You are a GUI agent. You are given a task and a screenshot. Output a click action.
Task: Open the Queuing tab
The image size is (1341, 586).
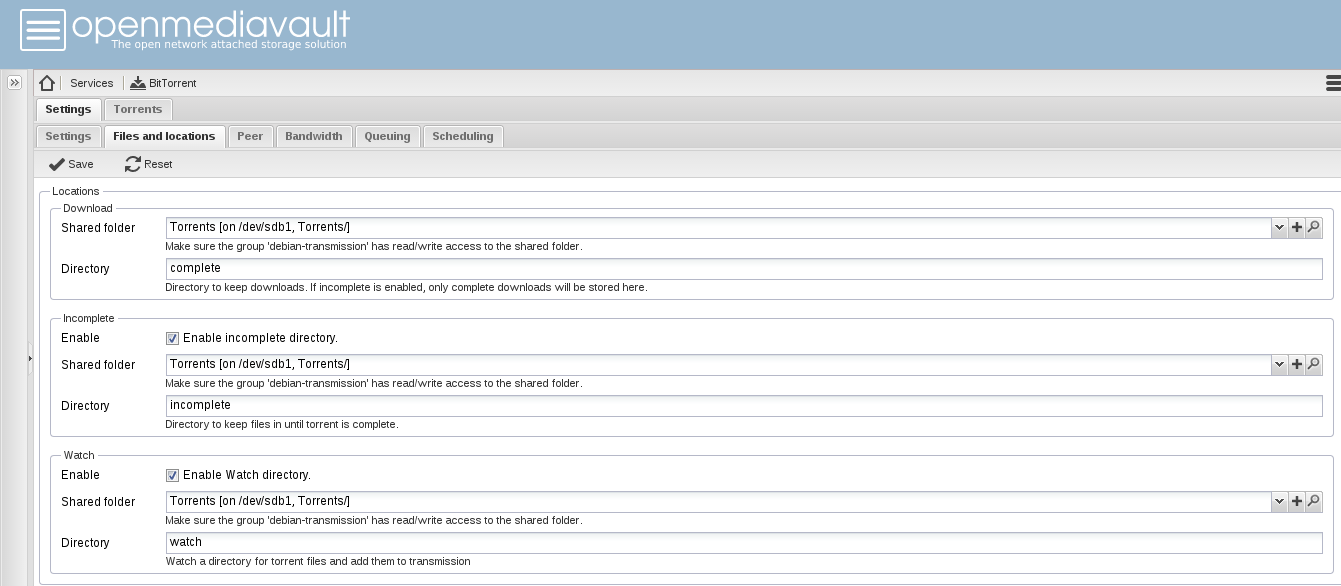click(x=387, y=136)
